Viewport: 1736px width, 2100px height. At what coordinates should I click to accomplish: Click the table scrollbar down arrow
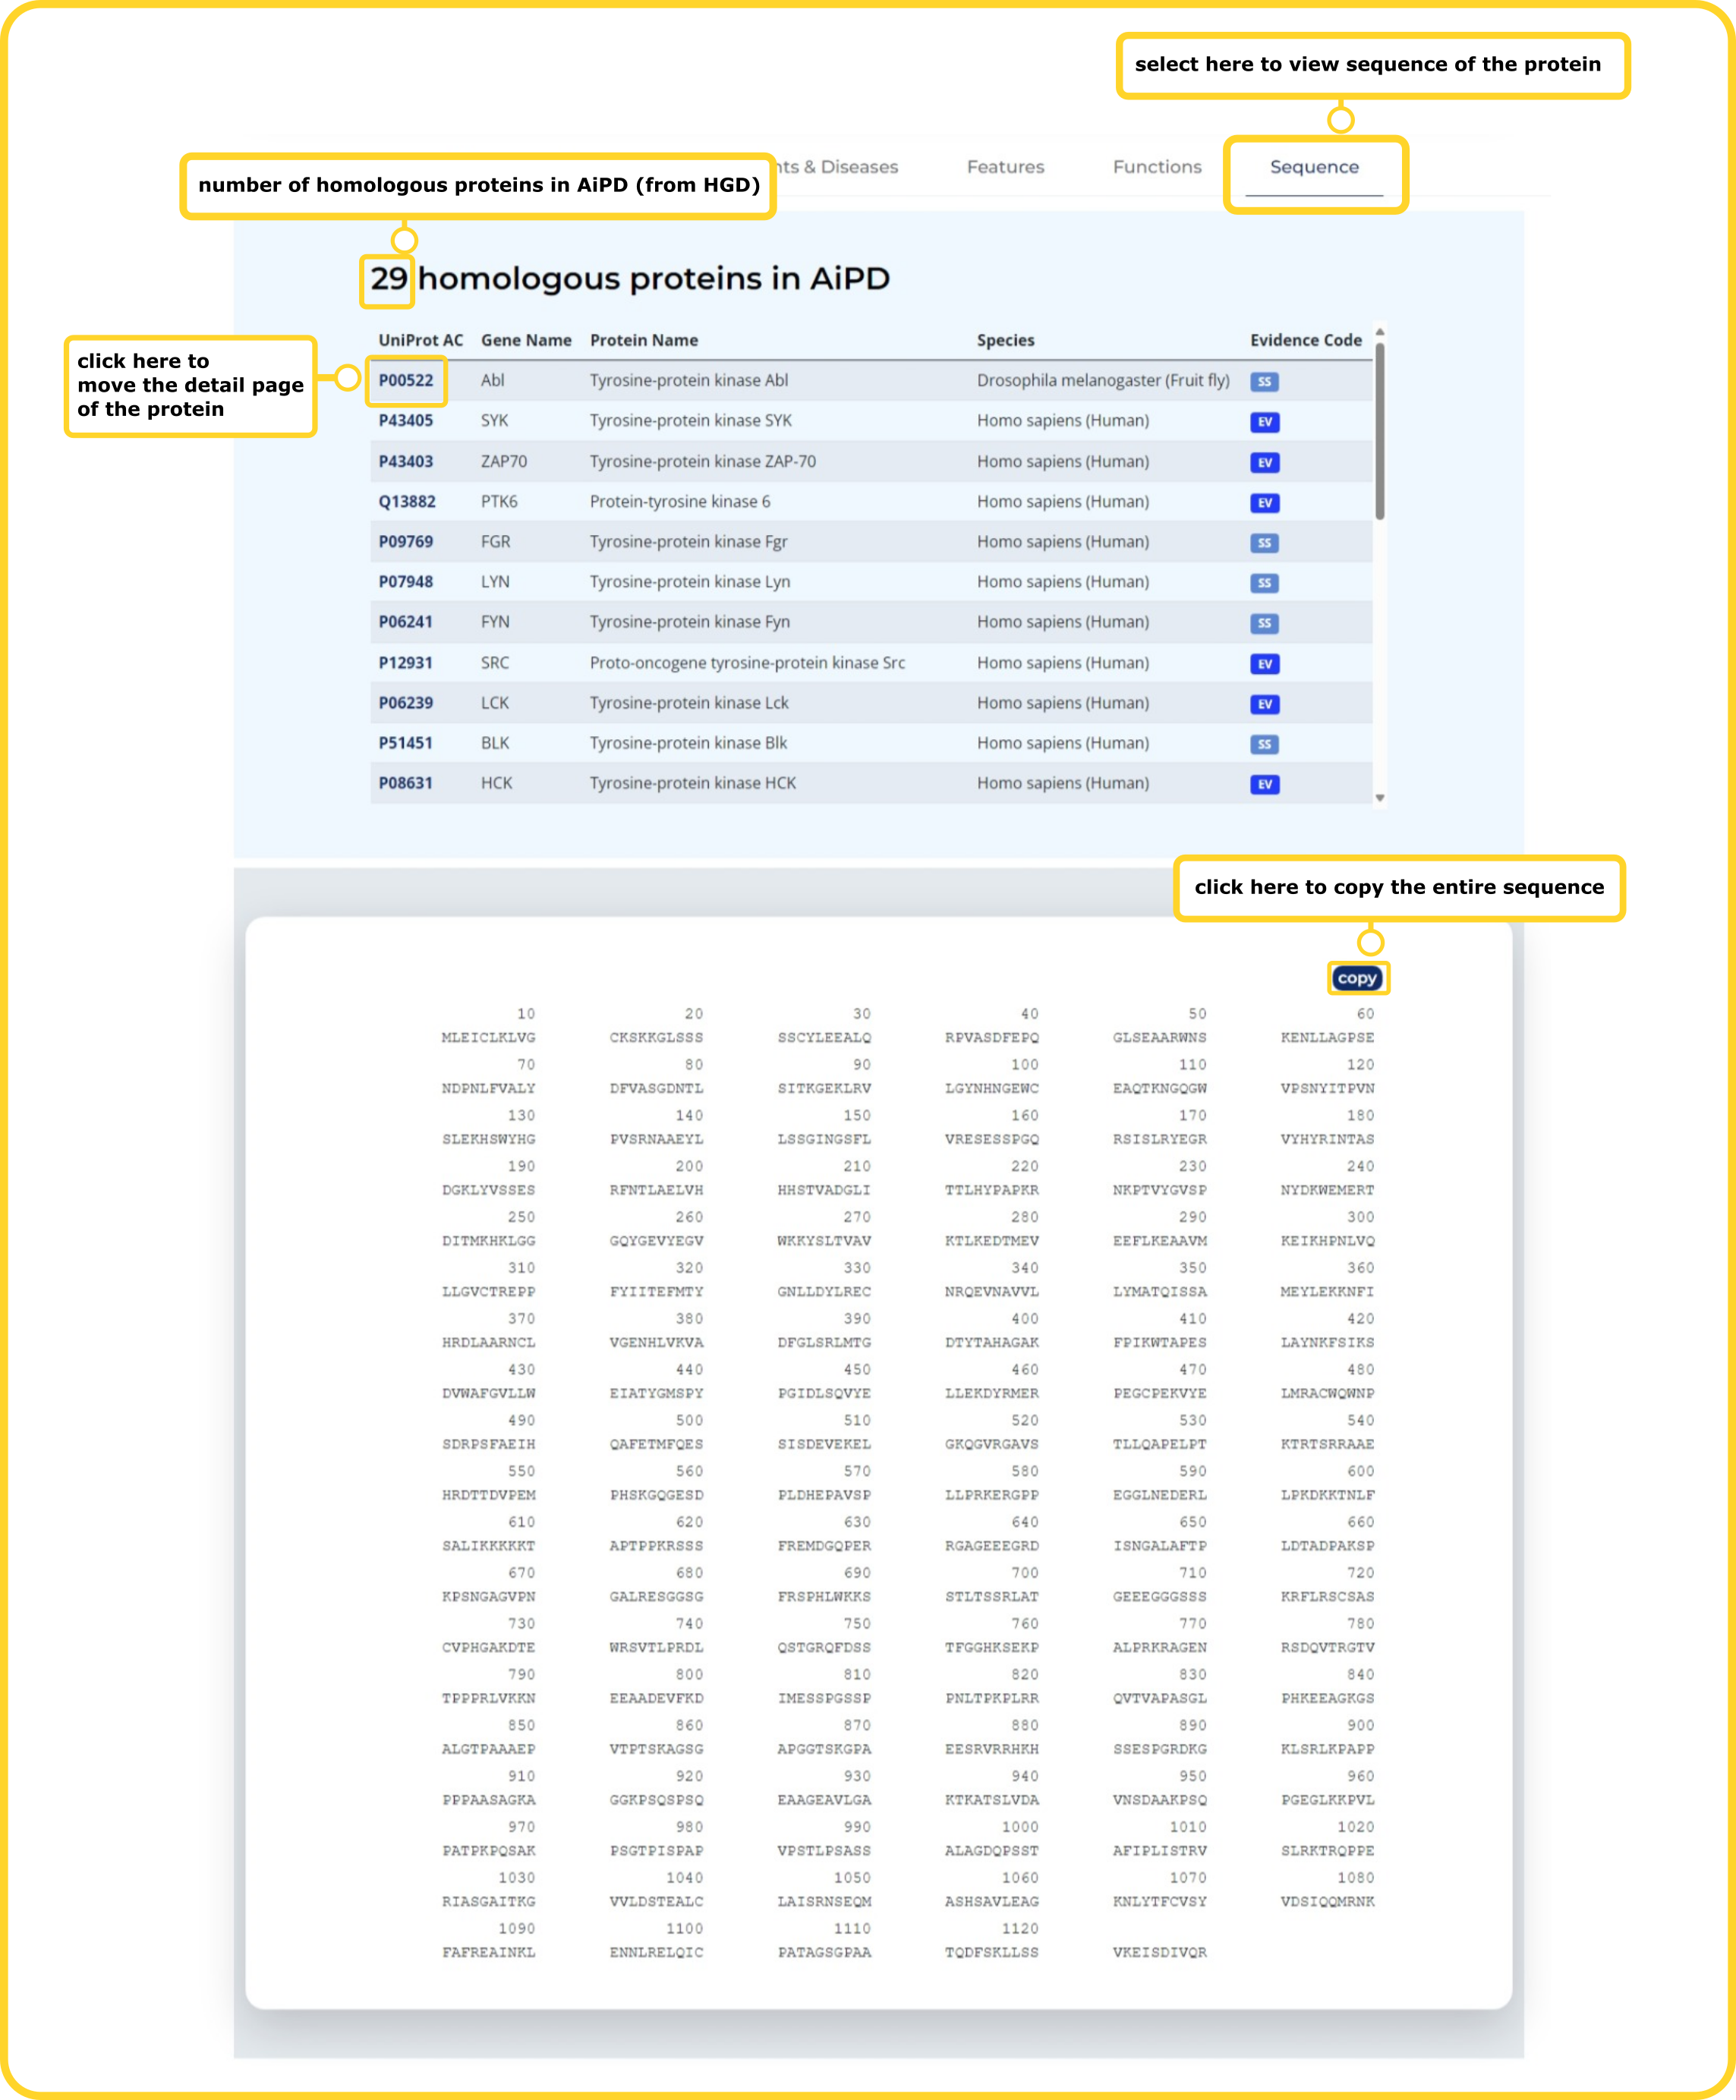click(x=1380, y=798)
